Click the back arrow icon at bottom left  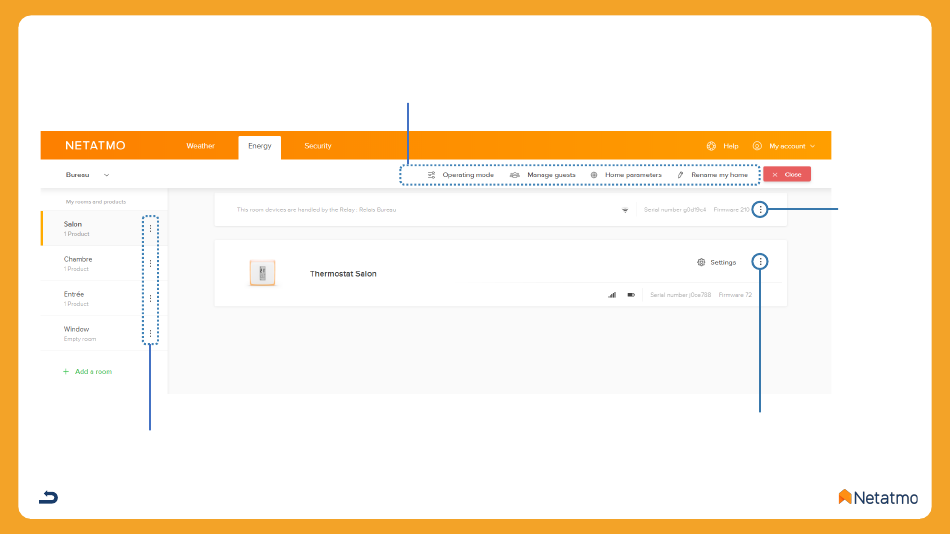[48, 498]
